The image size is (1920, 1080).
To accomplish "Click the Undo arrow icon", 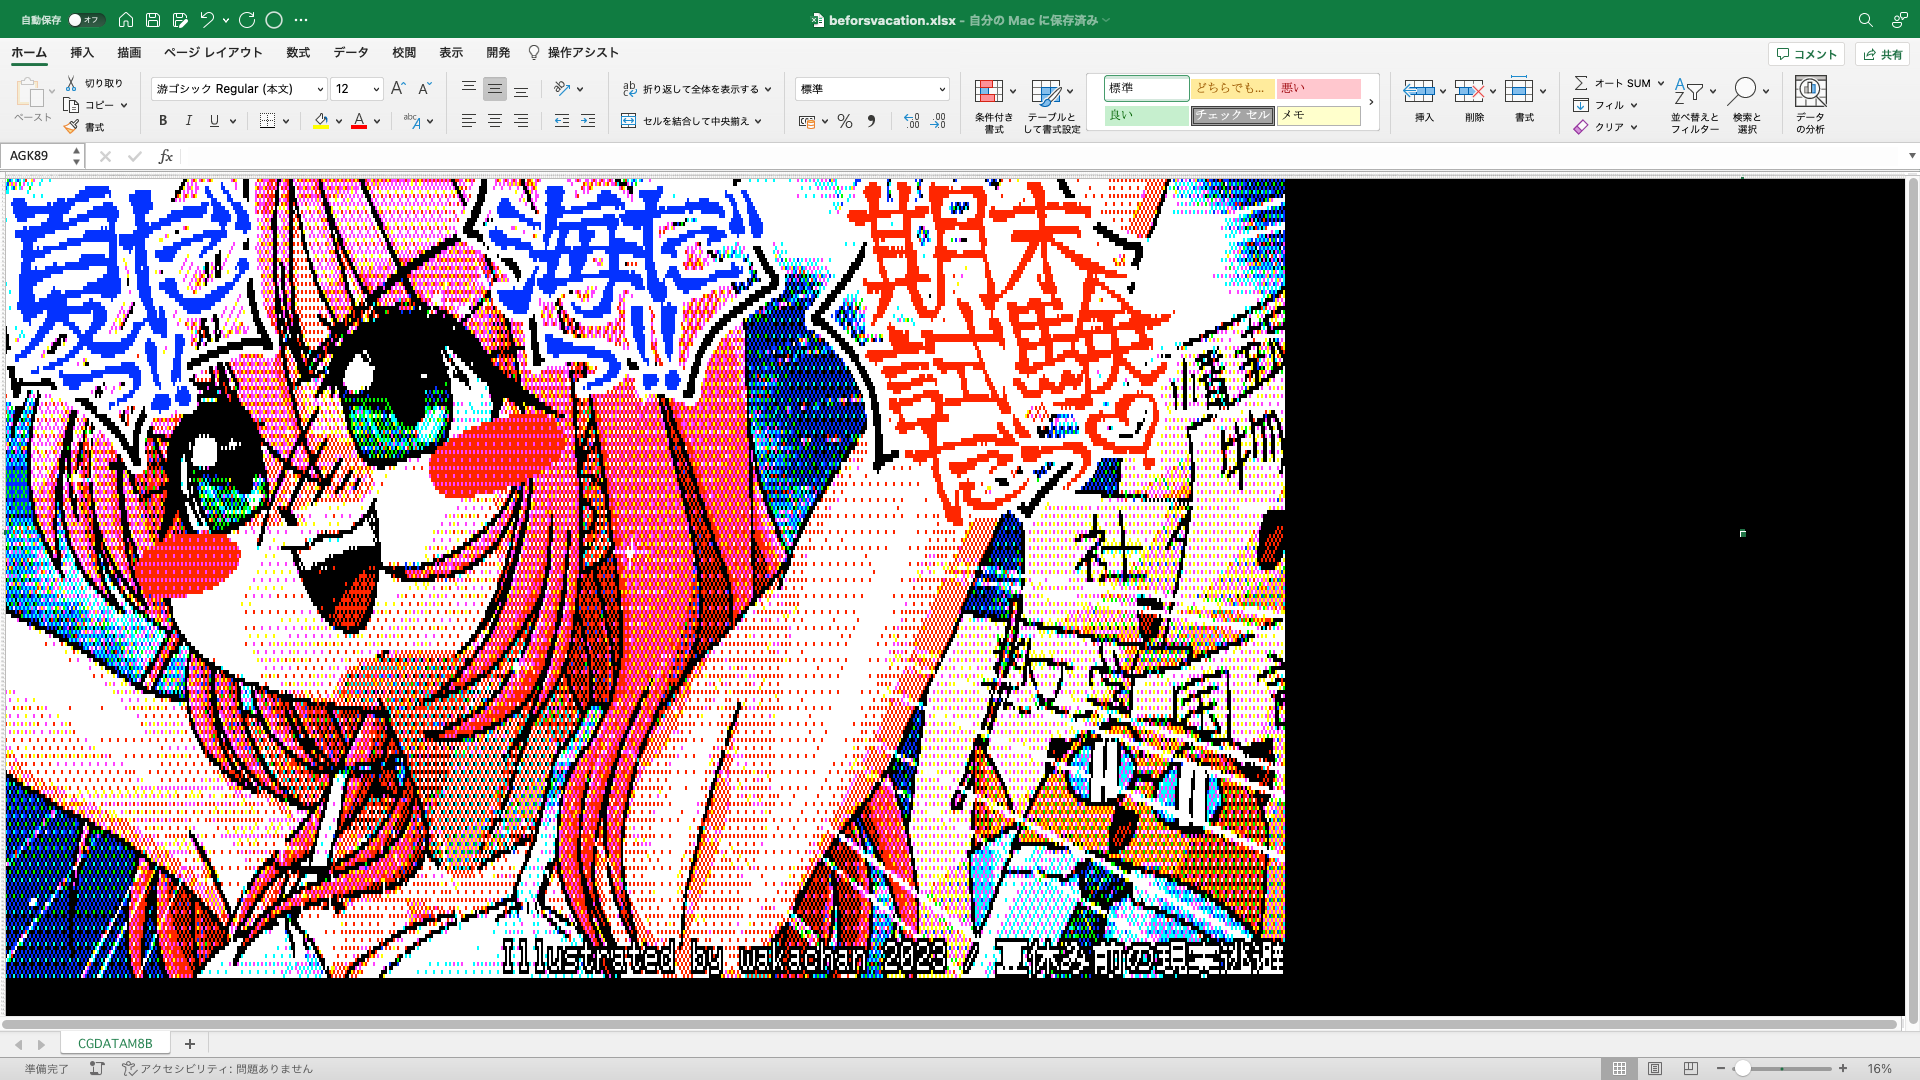I will [207, 19].
